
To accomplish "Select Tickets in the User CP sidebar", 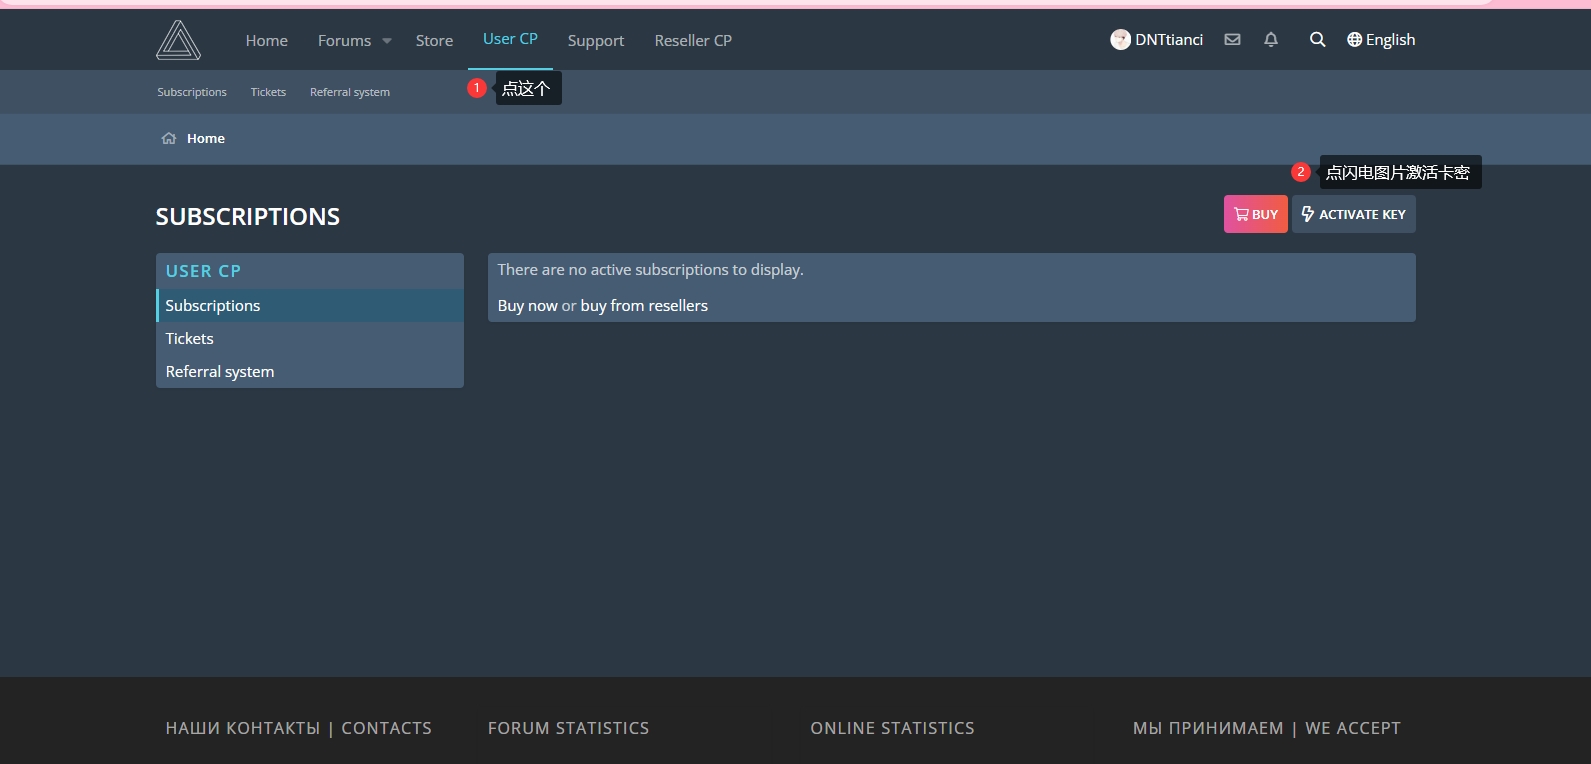I will point(190,339).
